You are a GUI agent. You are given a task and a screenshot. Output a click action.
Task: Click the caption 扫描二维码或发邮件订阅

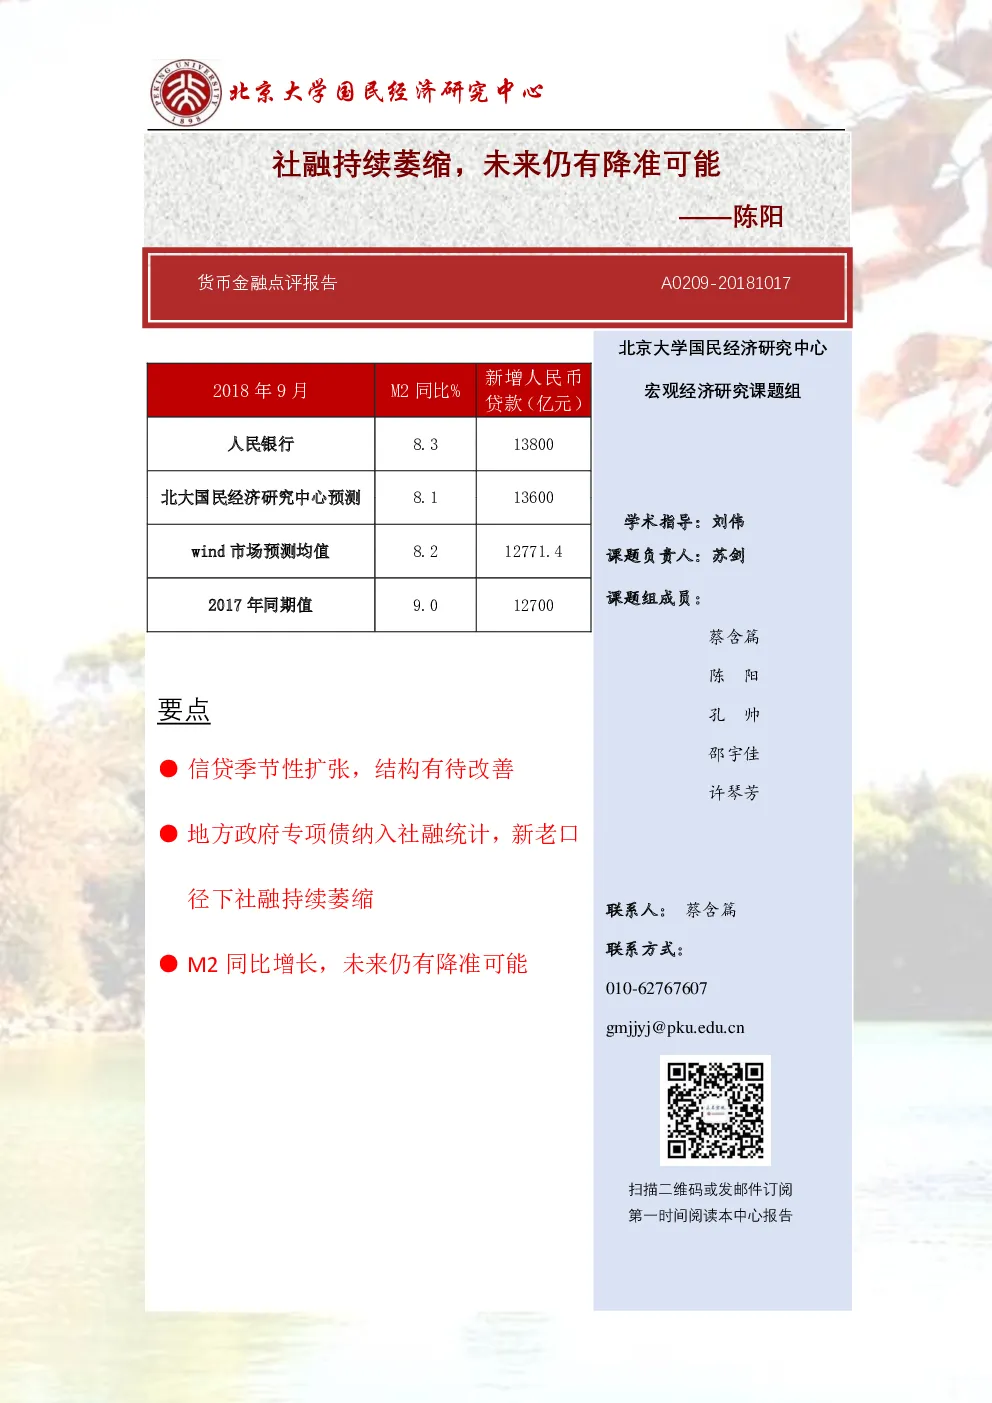point(710,1189)
